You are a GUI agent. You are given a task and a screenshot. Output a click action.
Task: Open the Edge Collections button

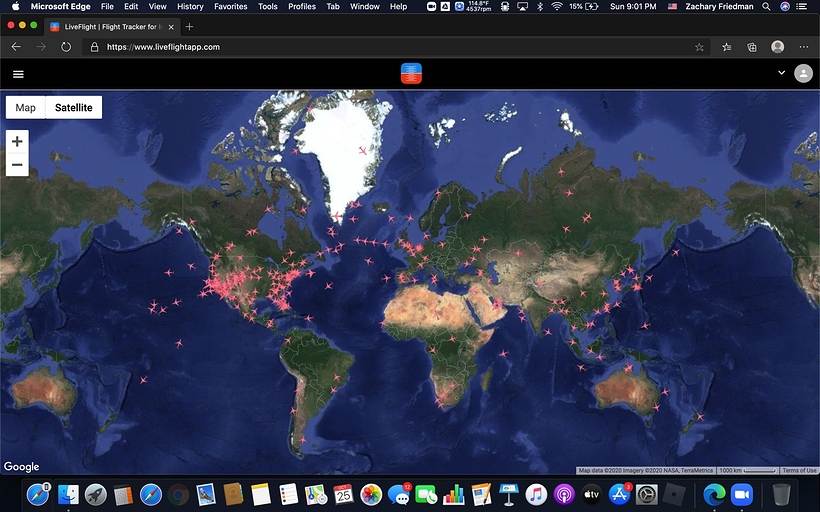click(x=752, y=47)
